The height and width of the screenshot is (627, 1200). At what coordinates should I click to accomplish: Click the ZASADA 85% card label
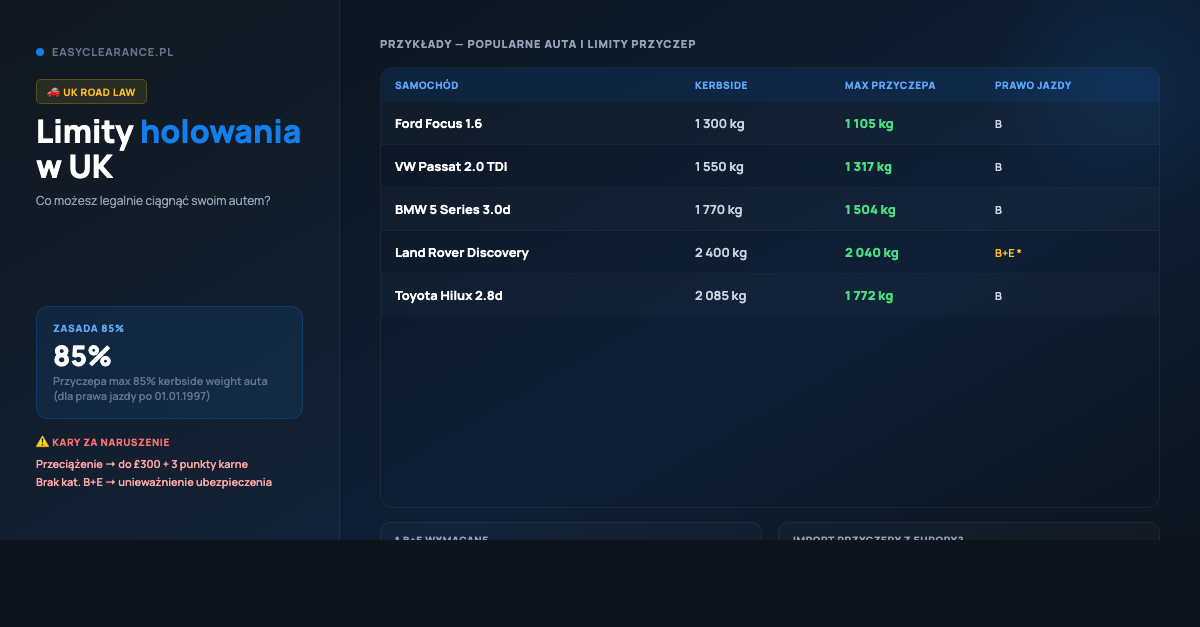click(88, 328)
